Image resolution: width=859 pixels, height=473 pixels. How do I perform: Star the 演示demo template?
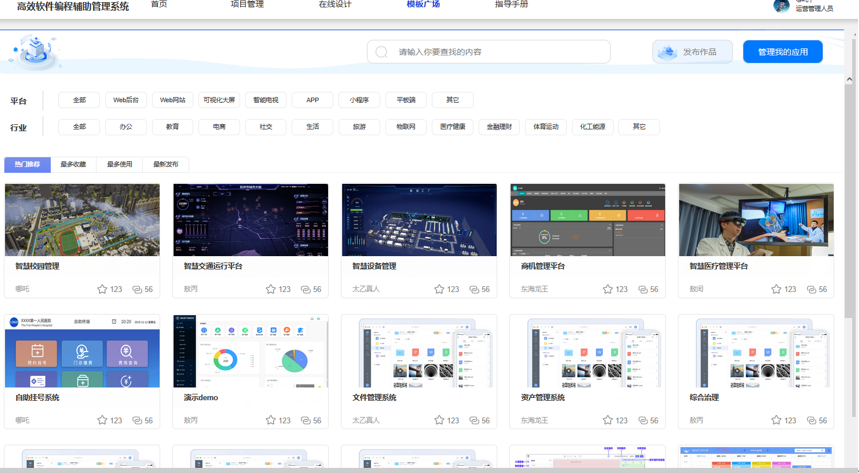tap(271, 420)
